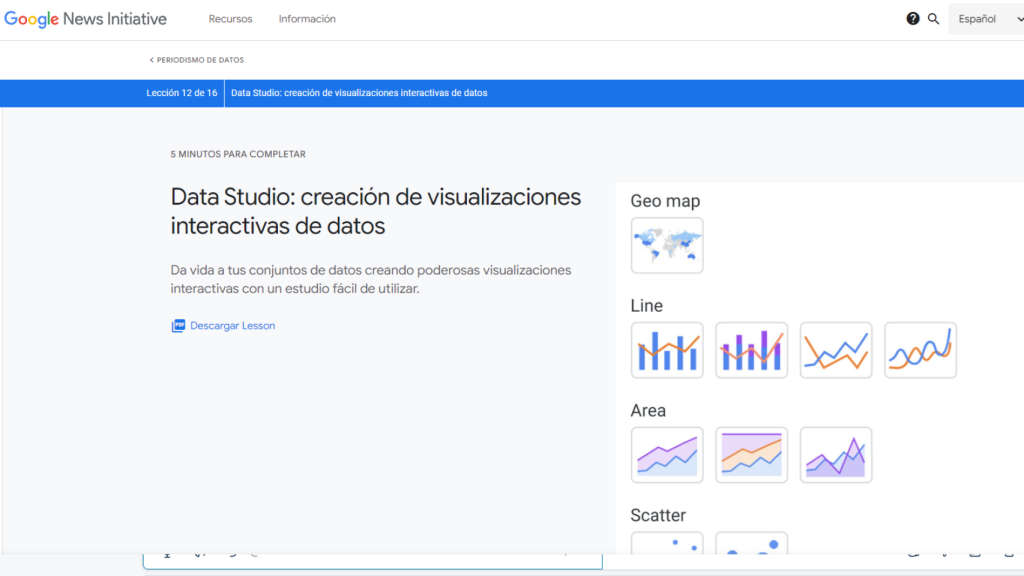This screenshot has width=1024, height=576.
Task: Click the Lección 12 de 16 banner label
Action: 184,93
